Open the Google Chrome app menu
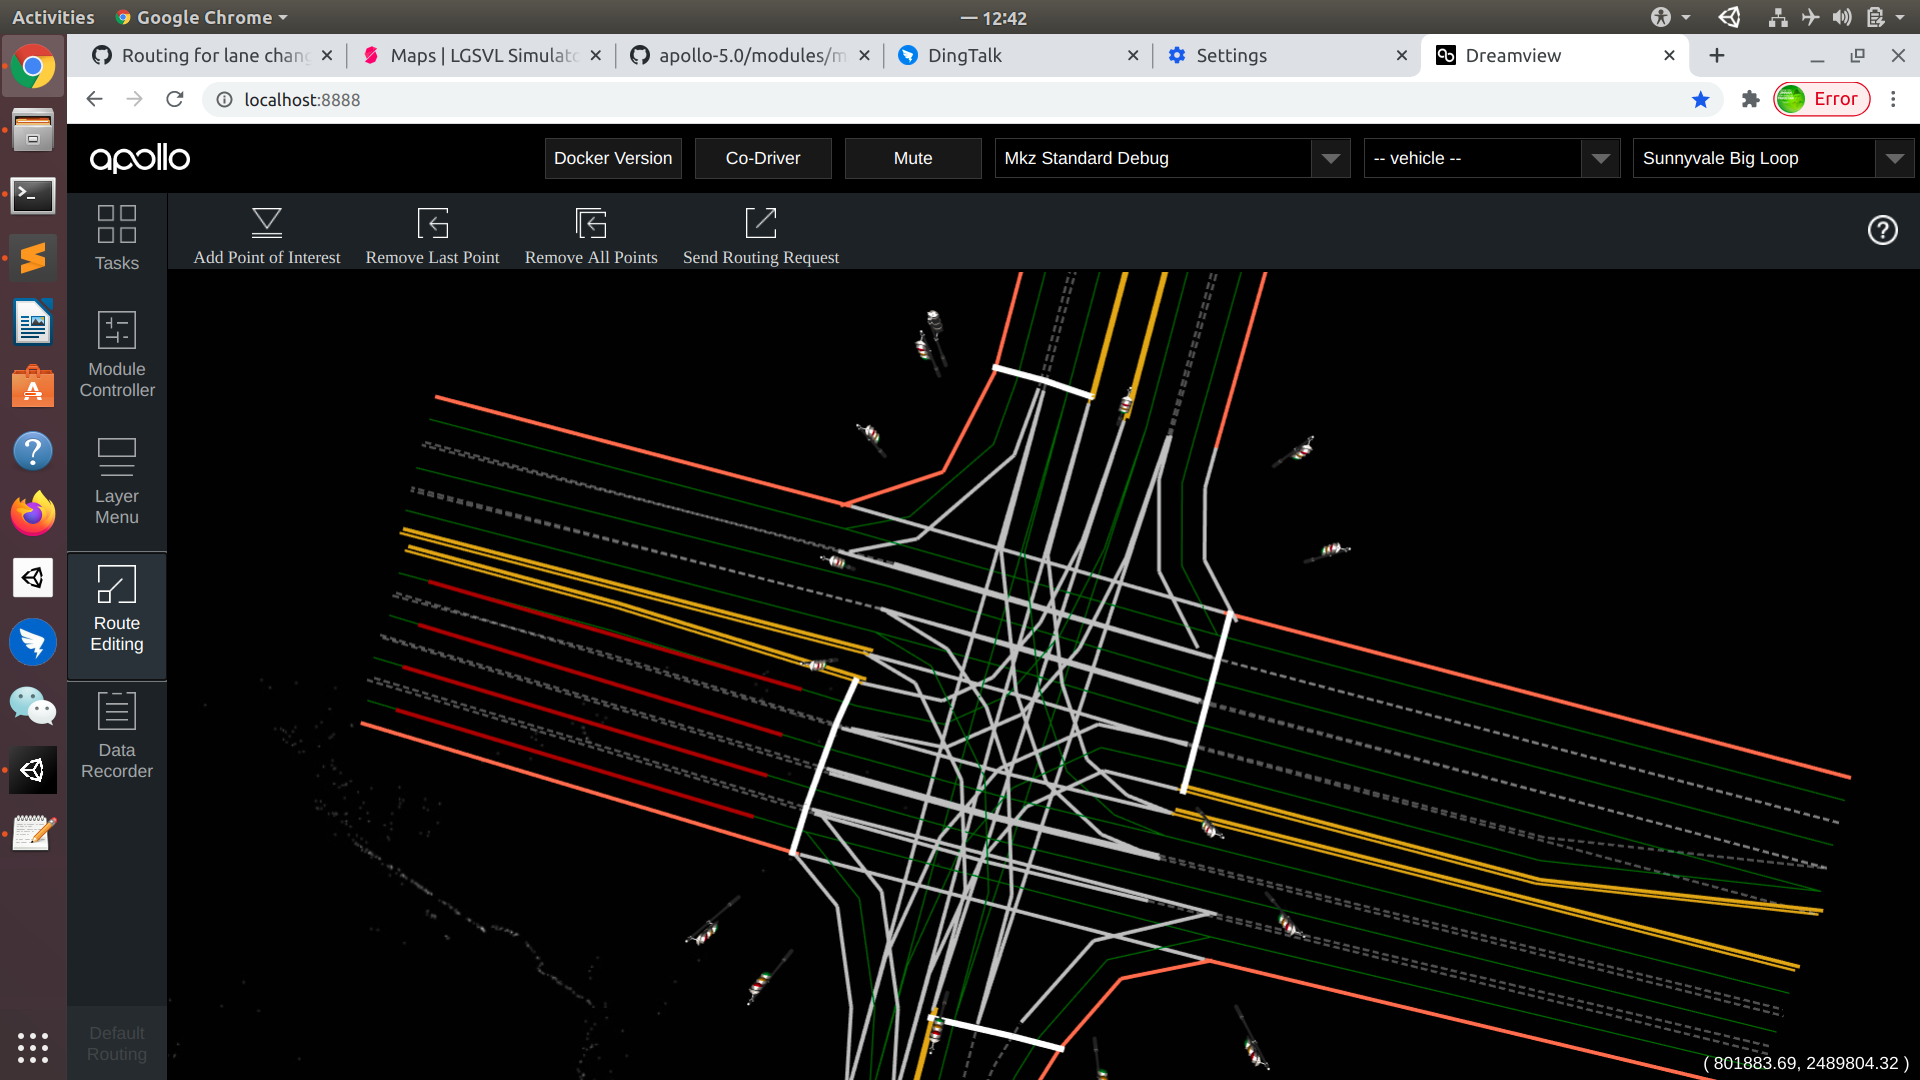Image resolution: width=1920 pixels, height=1080 pixels. (201, 17)
